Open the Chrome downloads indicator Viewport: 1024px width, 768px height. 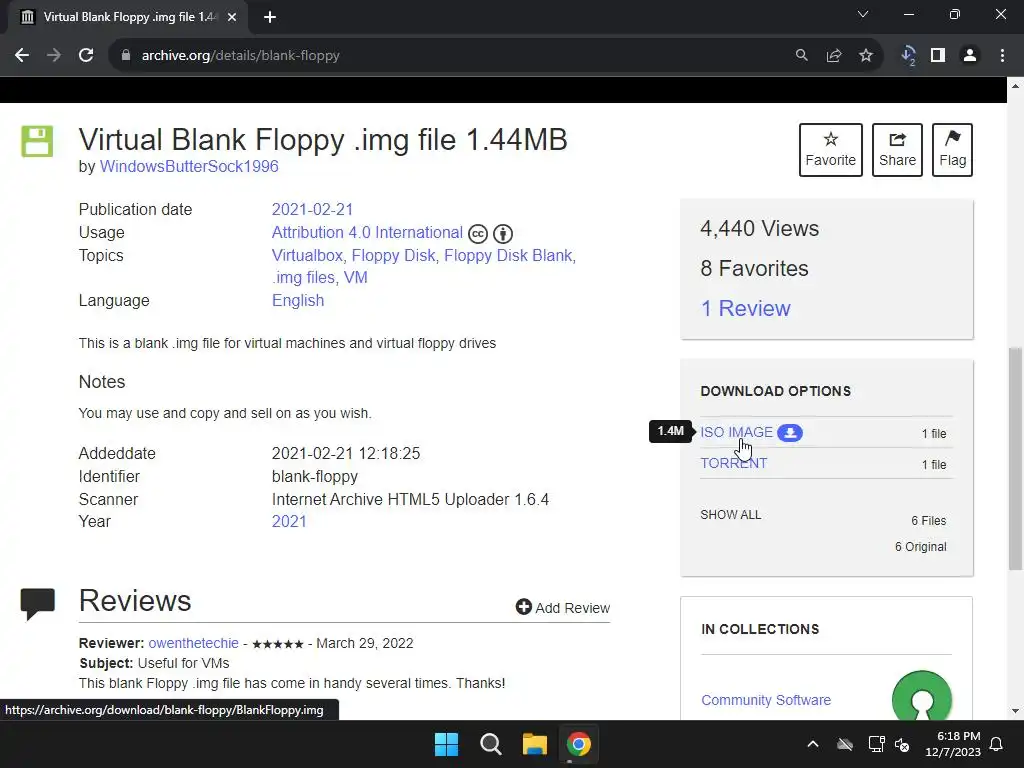click(x=908, y=56)
